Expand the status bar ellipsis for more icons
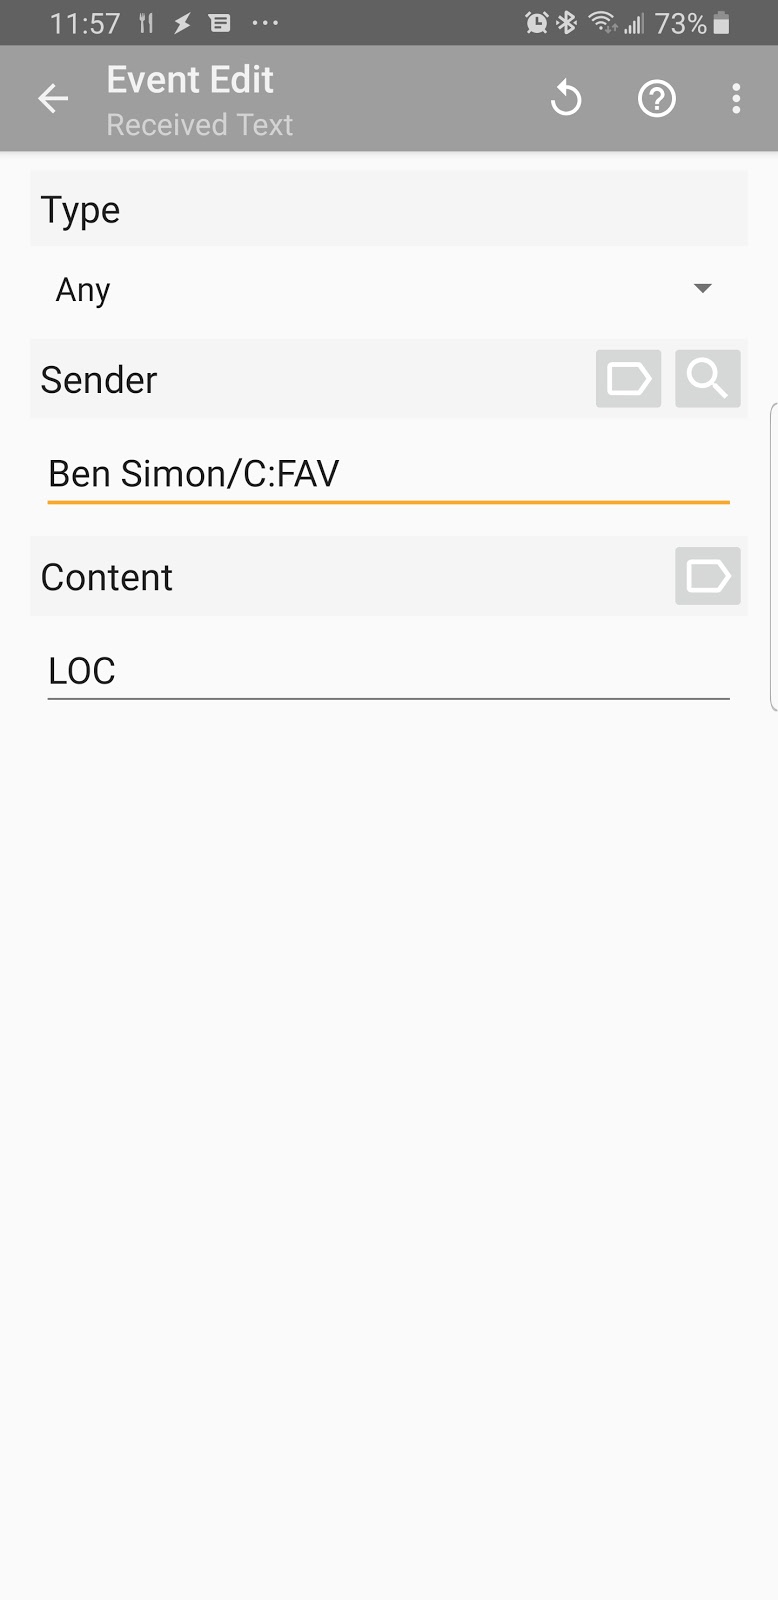The height and width of the screenshot is (1600, 778). (265, 22)
